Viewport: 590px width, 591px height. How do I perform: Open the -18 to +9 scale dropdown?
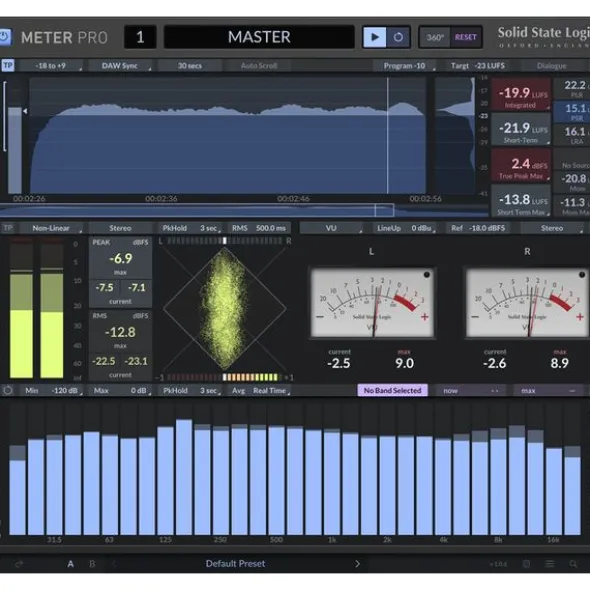click(51, 66)
